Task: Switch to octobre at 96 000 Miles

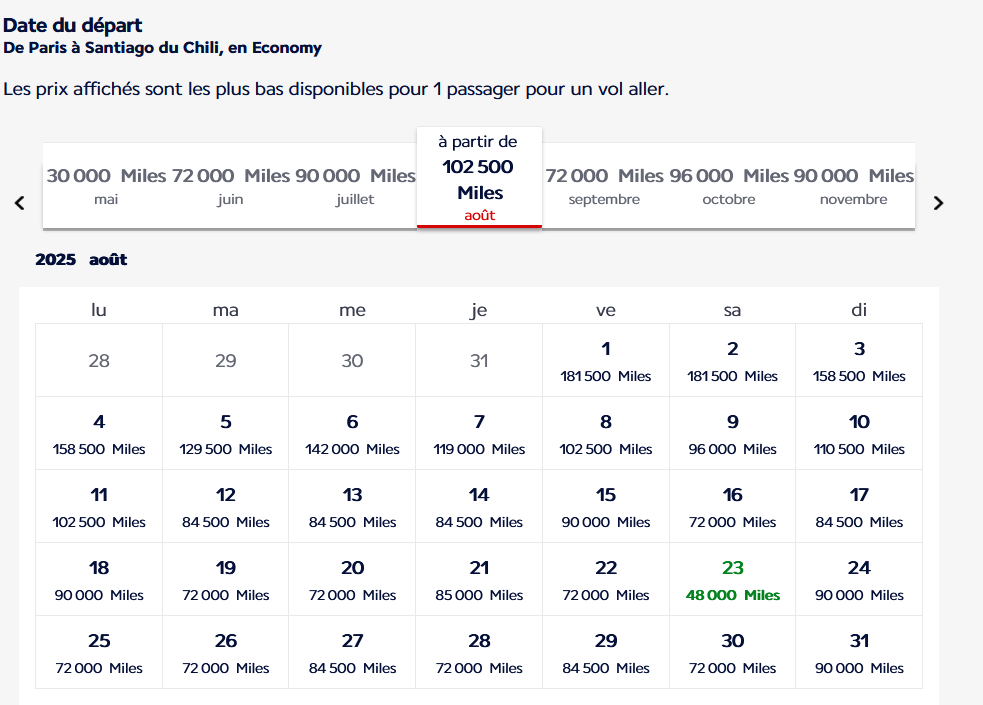Action: point(728,186)
